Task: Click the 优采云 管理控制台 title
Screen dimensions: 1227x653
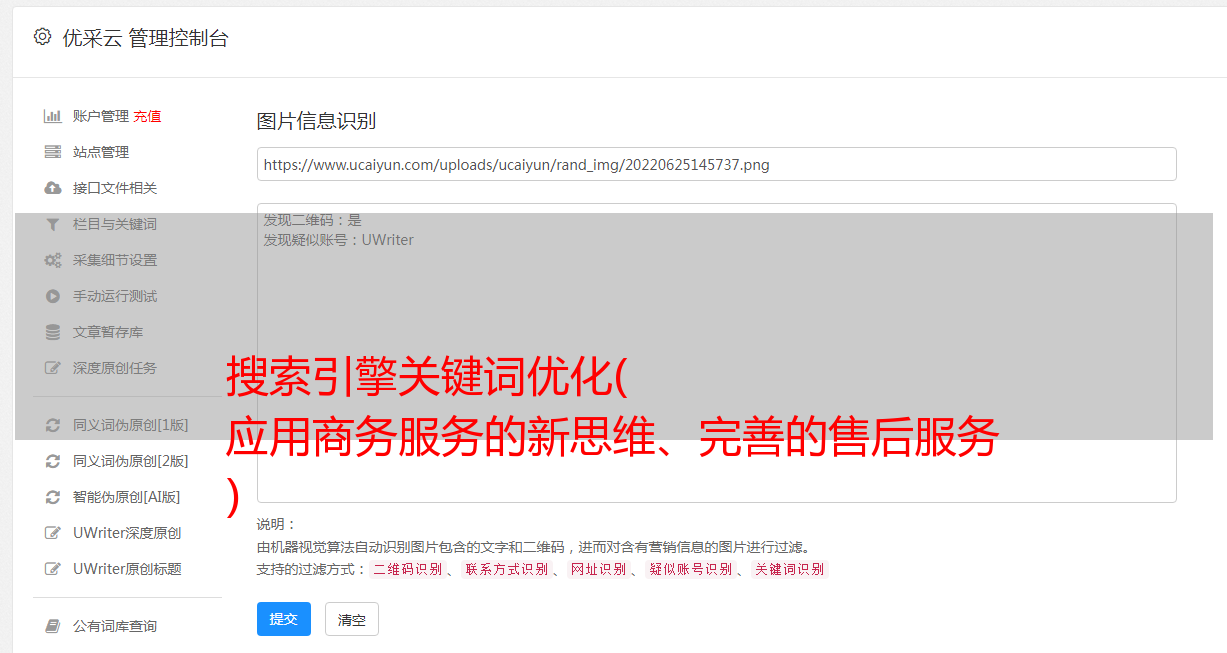Action: click(145, 38)
